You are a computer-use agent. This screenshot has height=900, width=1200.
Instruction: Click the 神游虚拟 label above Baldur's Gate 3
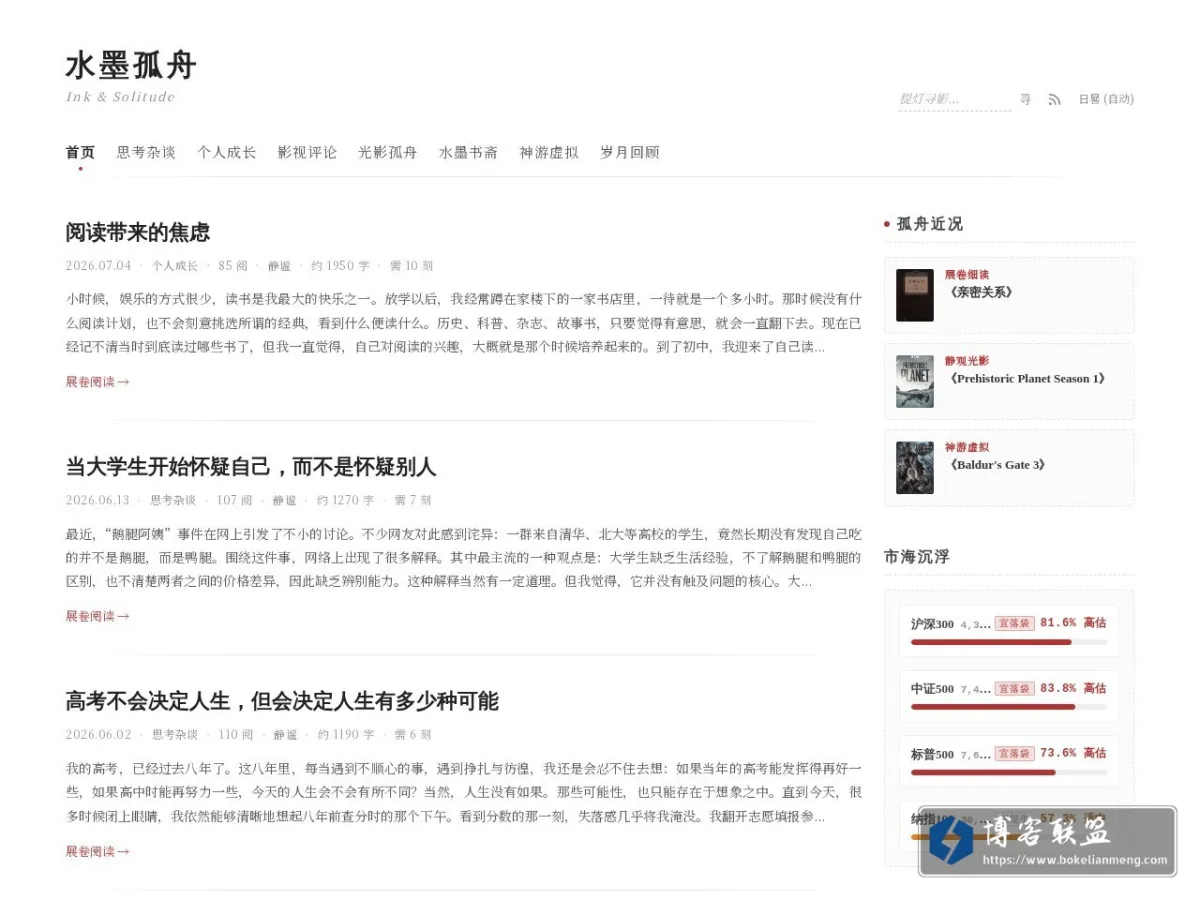pos(967,447)
